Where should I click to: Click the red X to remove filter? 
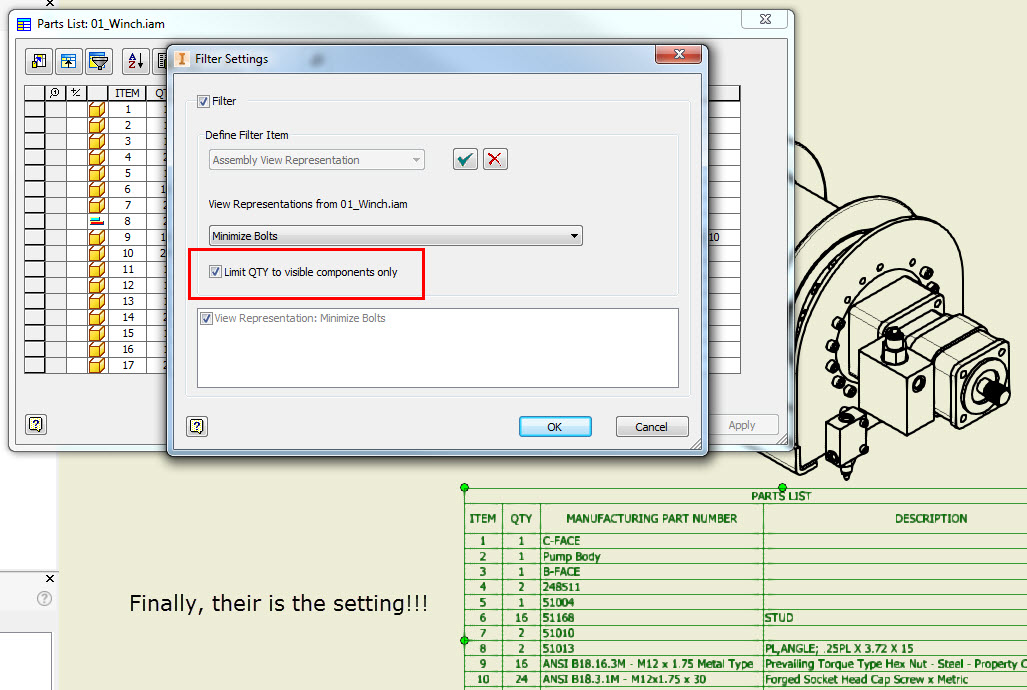coord(495,159)
